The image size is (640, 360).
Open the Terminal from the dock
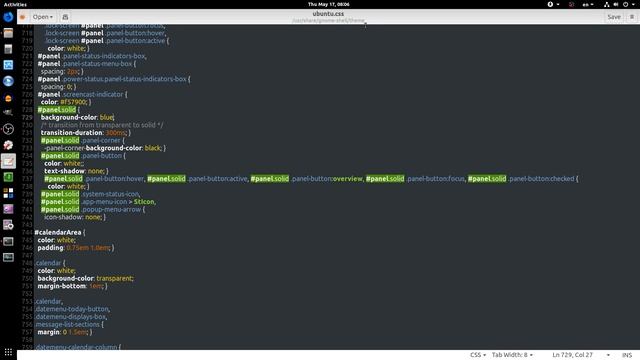tap(8, 241)
